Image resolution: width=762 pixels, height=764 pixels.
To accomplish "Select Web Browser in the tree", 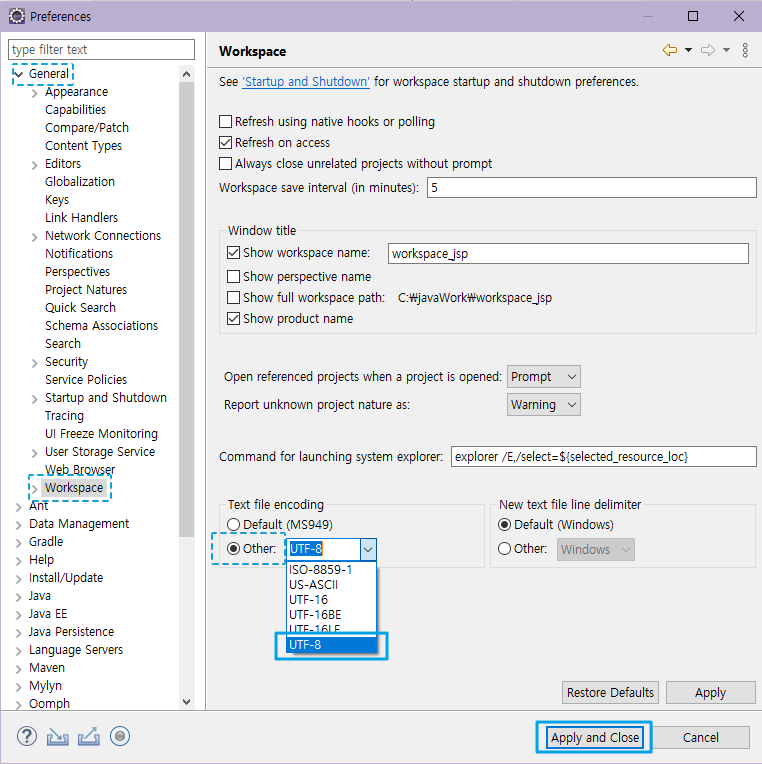I will pos(80,470).
